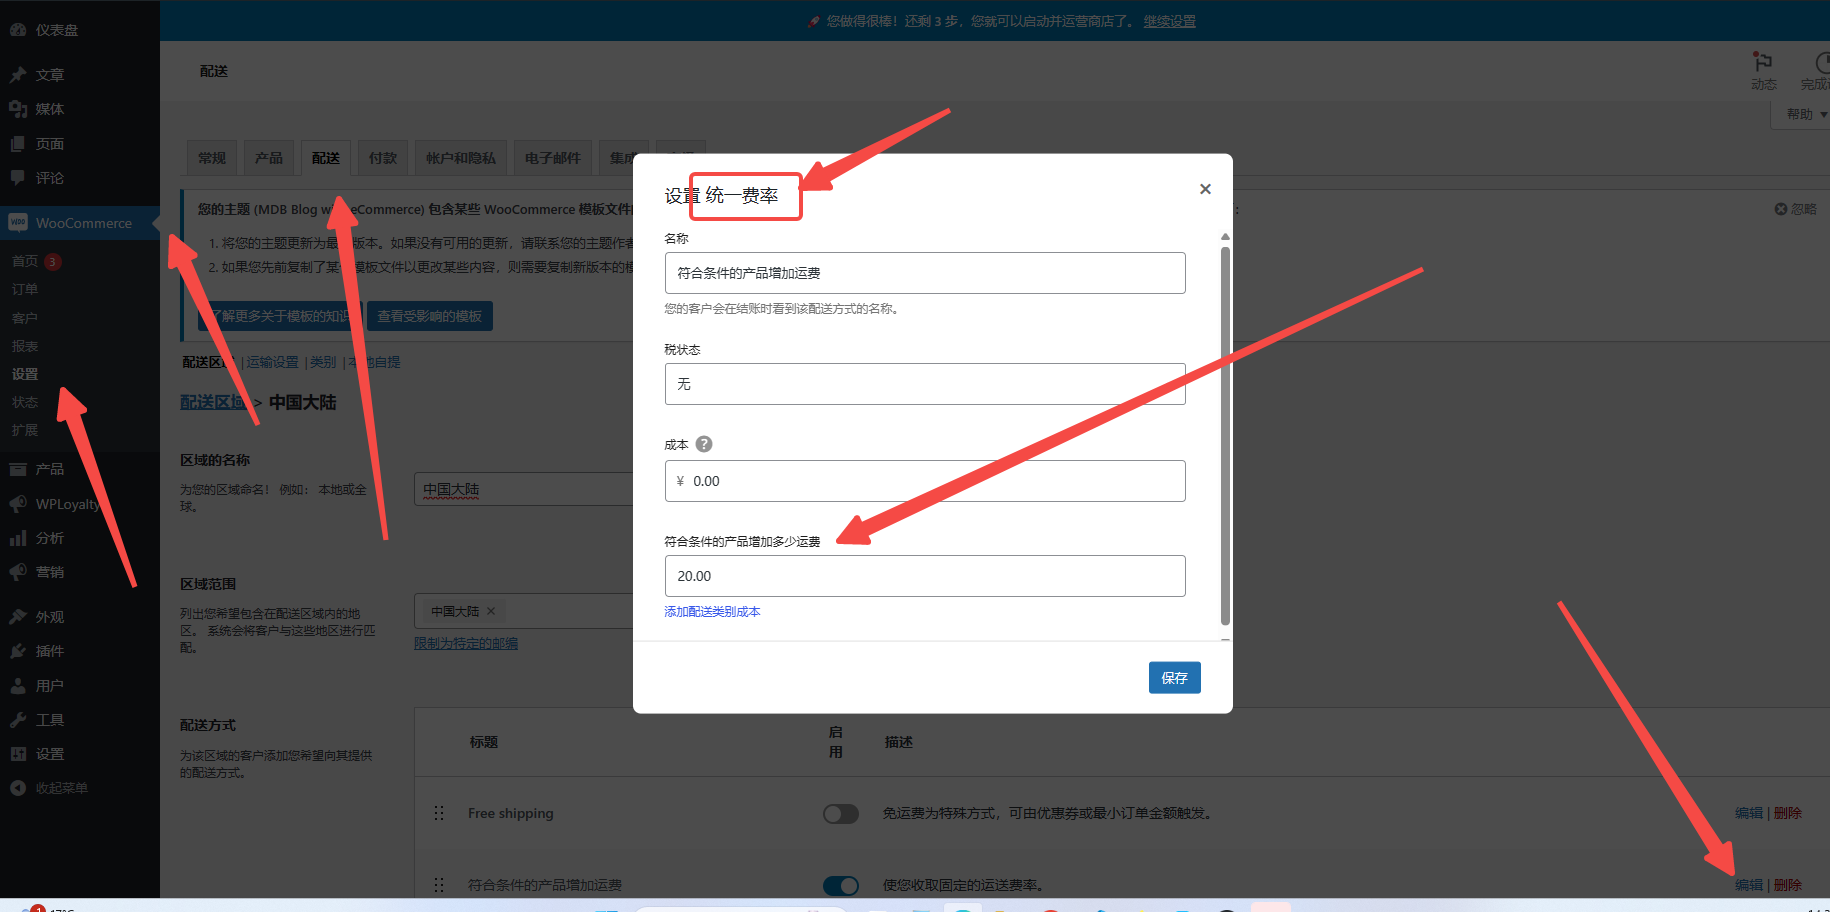This screenshot has width=1830, height=912.
Task: Click the Analytics bar chart icon
Action: 18,538
